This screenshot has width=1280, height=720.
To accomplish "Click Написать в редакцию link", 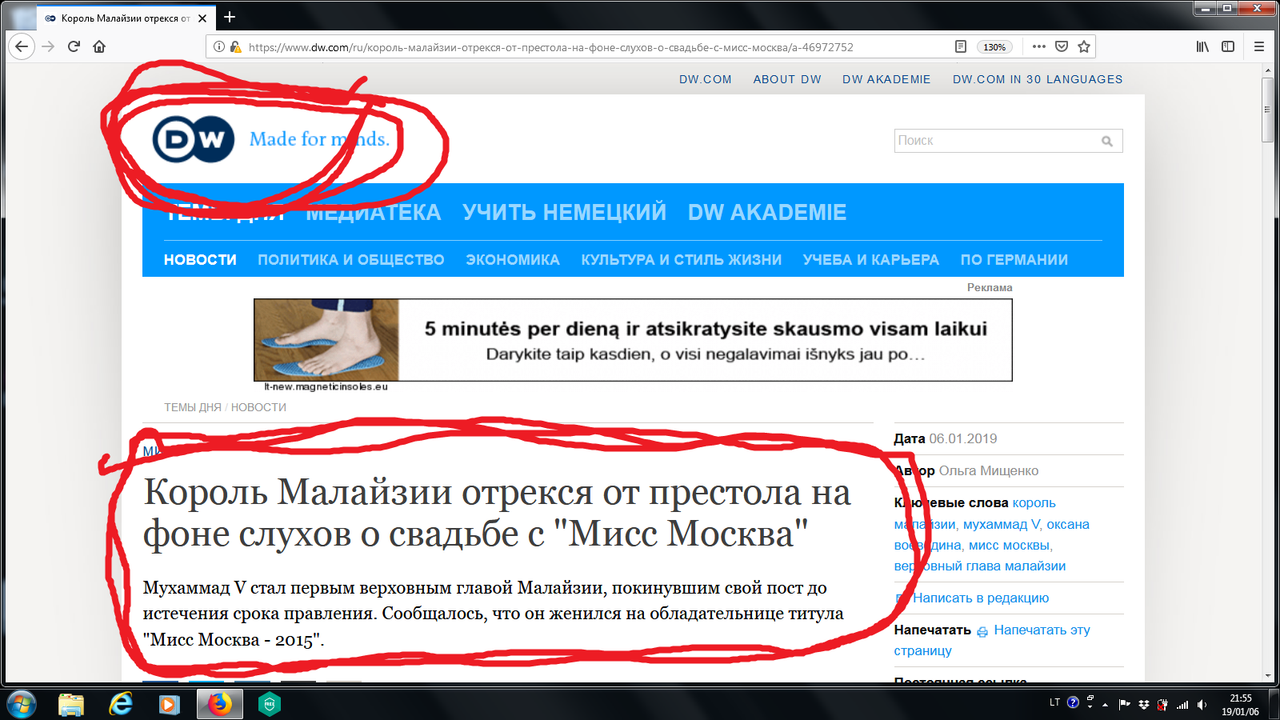I will pyautogui.click(x=980, y=598).
